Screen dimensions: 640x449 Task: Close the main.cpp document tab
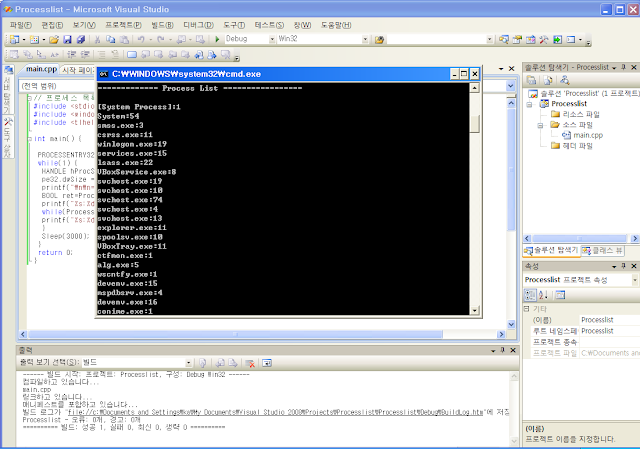point(512,69)
